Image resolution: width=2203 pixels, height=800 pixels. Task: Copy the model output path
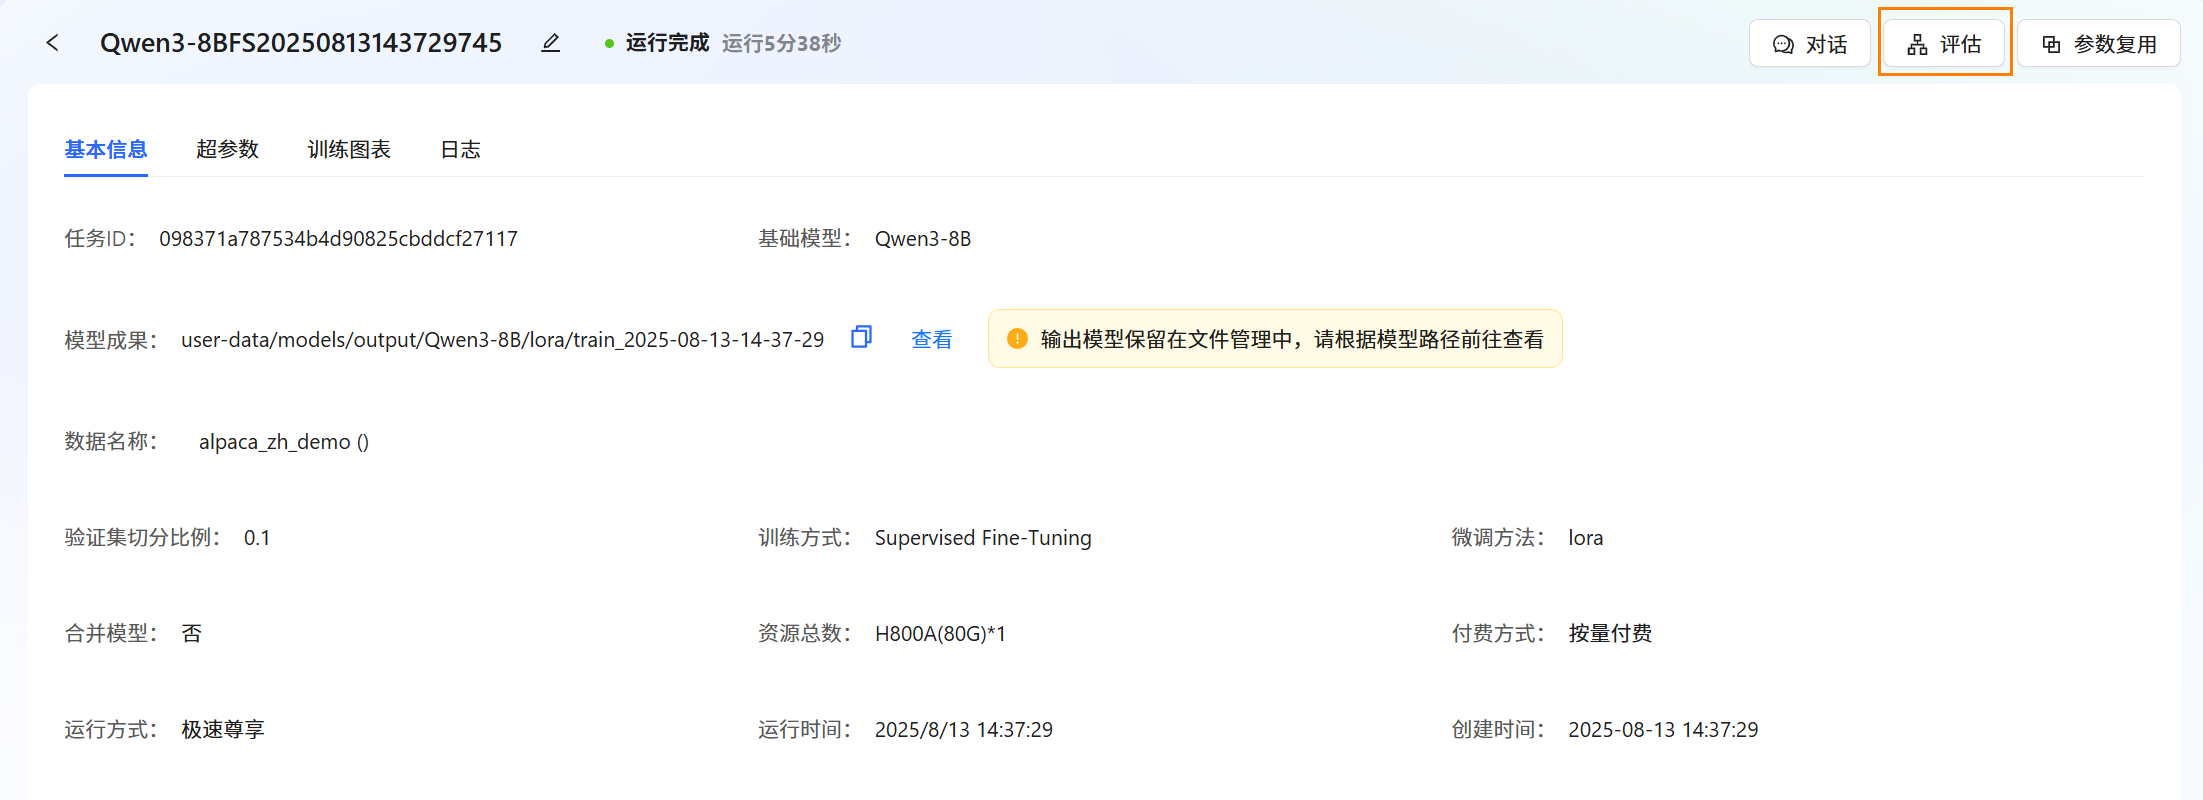coord(861,338)
